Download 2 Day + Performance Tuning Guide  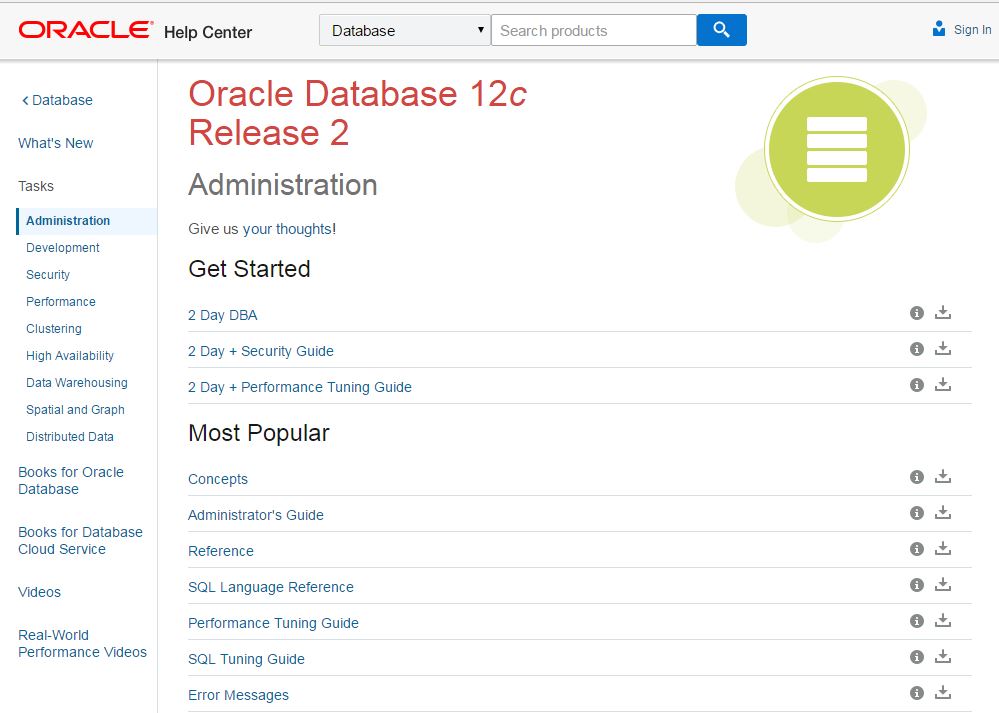[x=943, y=384]
